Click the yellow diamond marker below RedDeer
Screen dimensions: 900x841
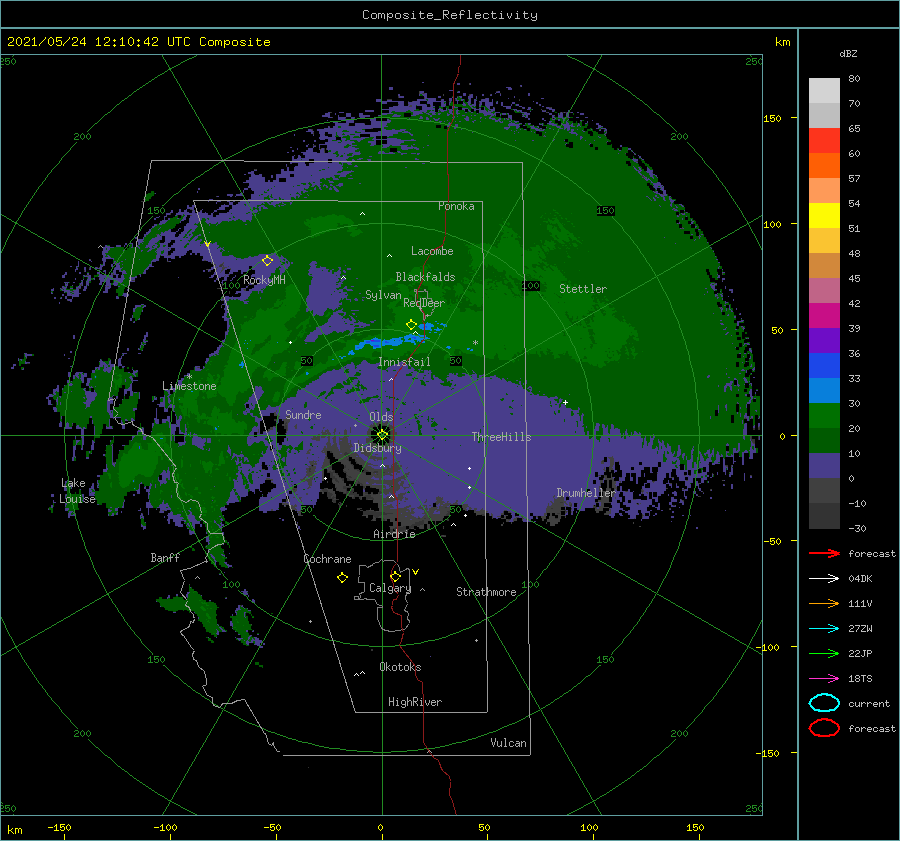click(x=411, y=325)
